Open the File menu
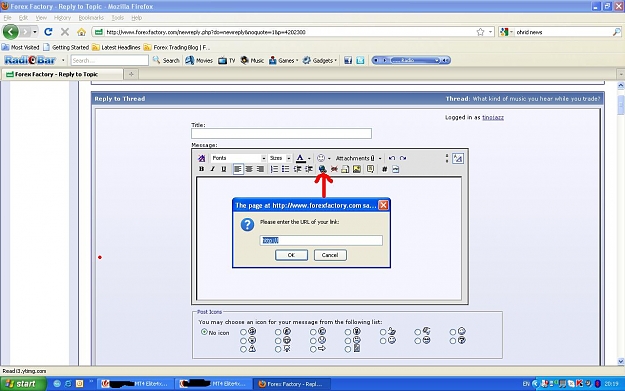625x391 pixels. (8, 18)
